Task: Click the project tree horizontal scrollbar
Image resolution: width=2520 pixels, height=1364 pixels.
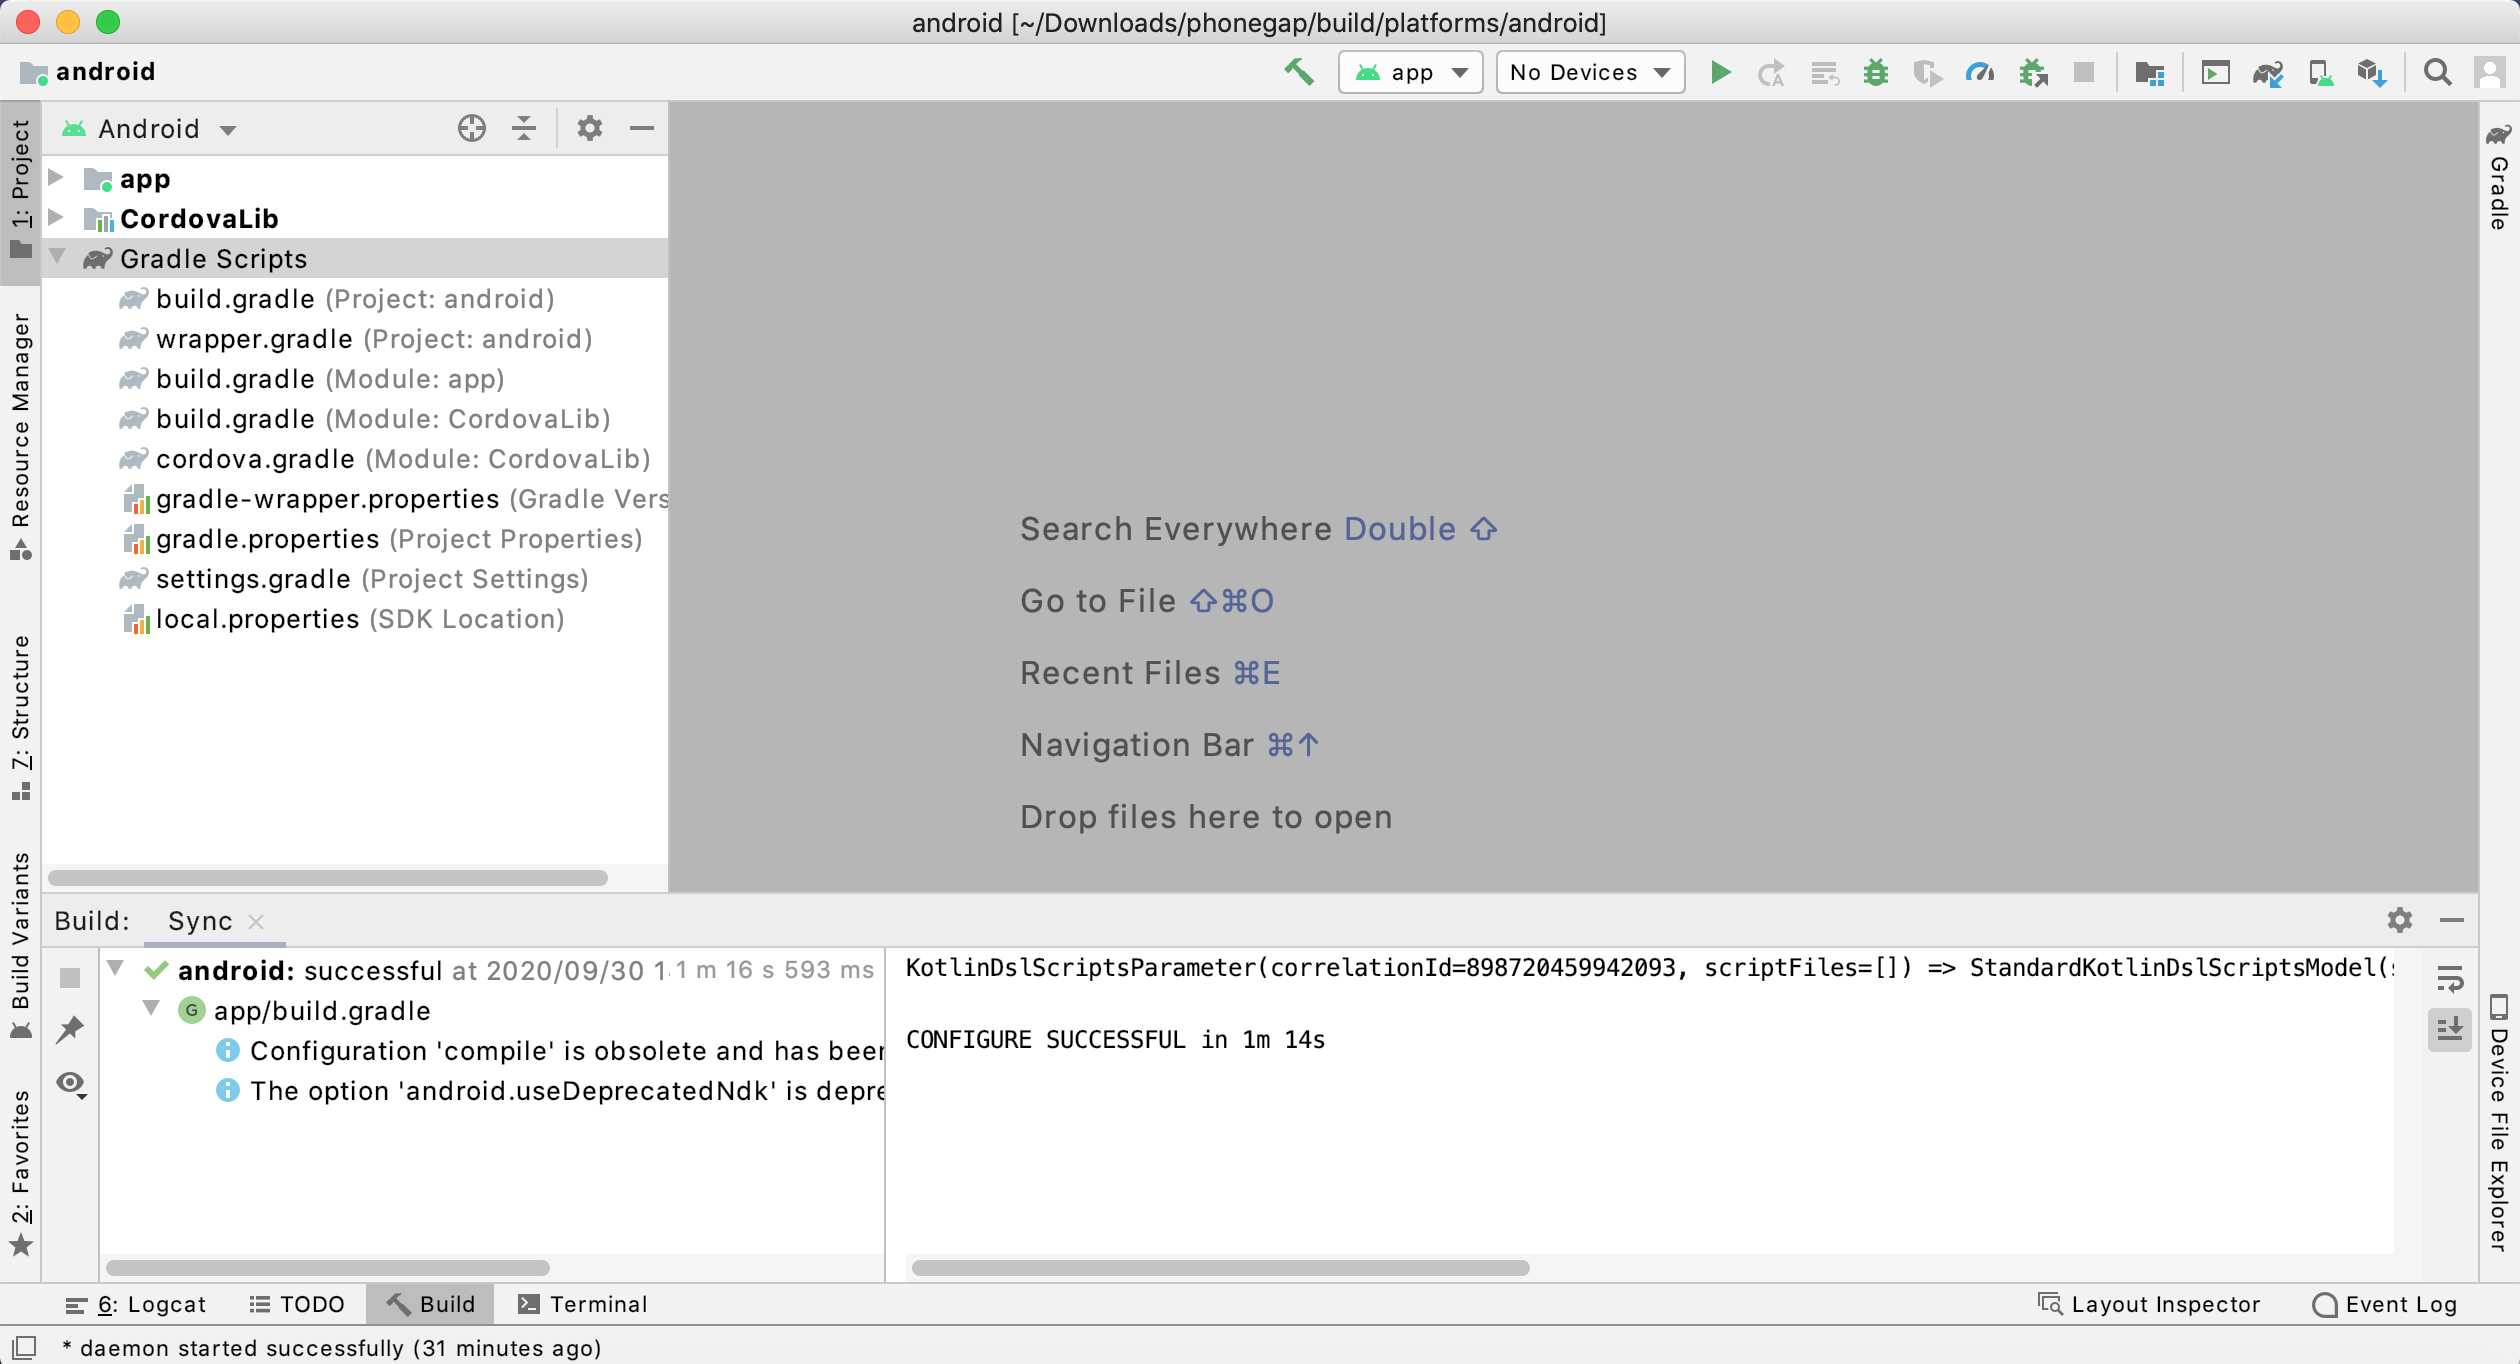Action: pyautogui.click(x=328, y=878)
